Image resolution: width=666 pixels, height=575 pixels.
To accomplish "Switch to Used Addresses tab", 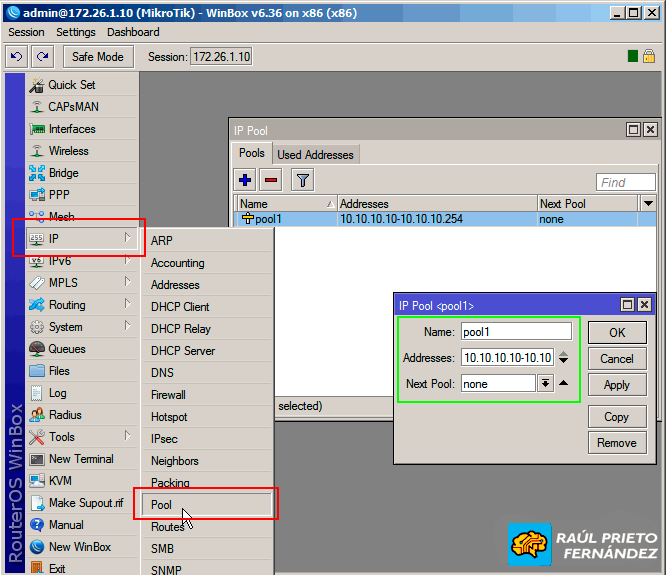I will click(x=315, y=155).
